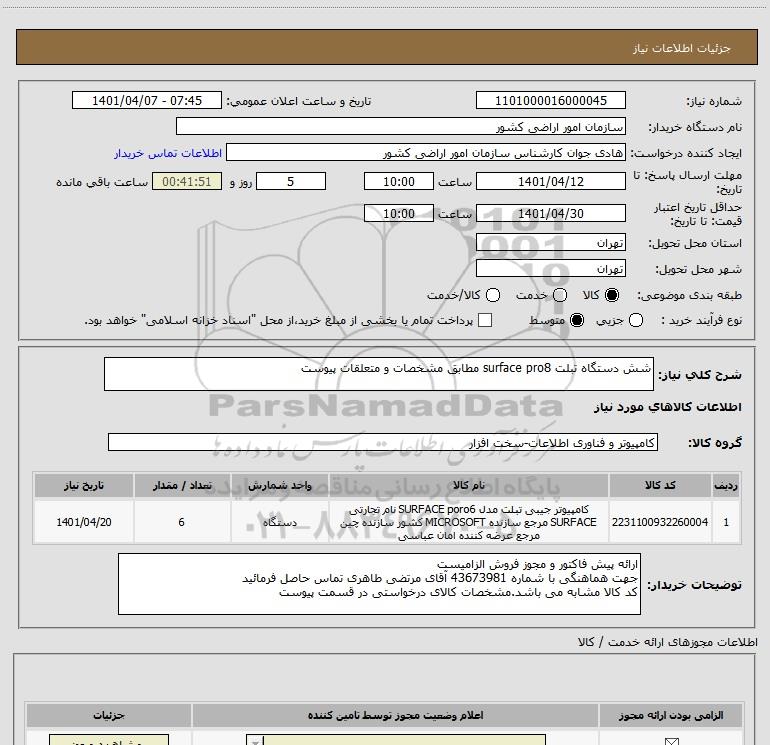
Task: Click the SURFACE product name cell
Action: pyautogui.click(x=468, y=522)
